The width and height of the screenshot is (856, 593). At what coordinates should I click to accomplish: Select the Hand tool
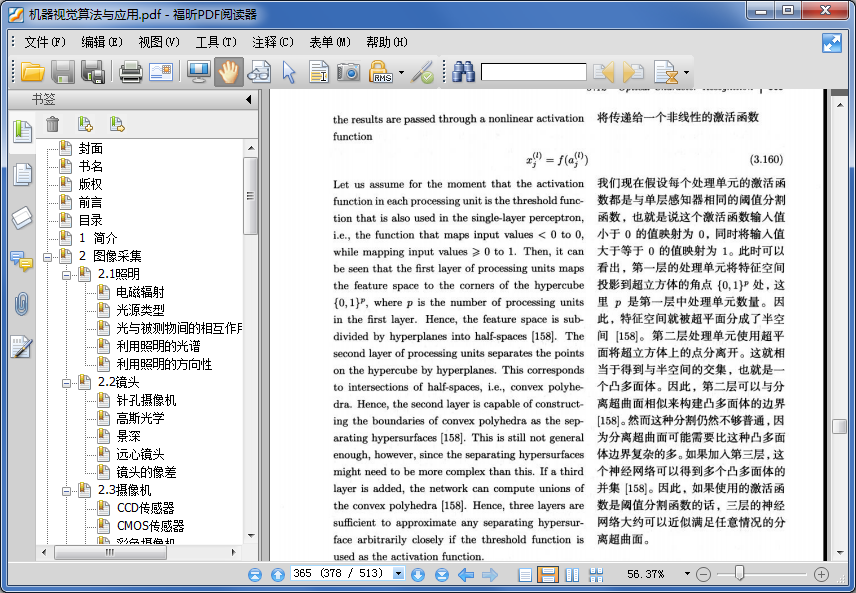[x=229, y=72]
